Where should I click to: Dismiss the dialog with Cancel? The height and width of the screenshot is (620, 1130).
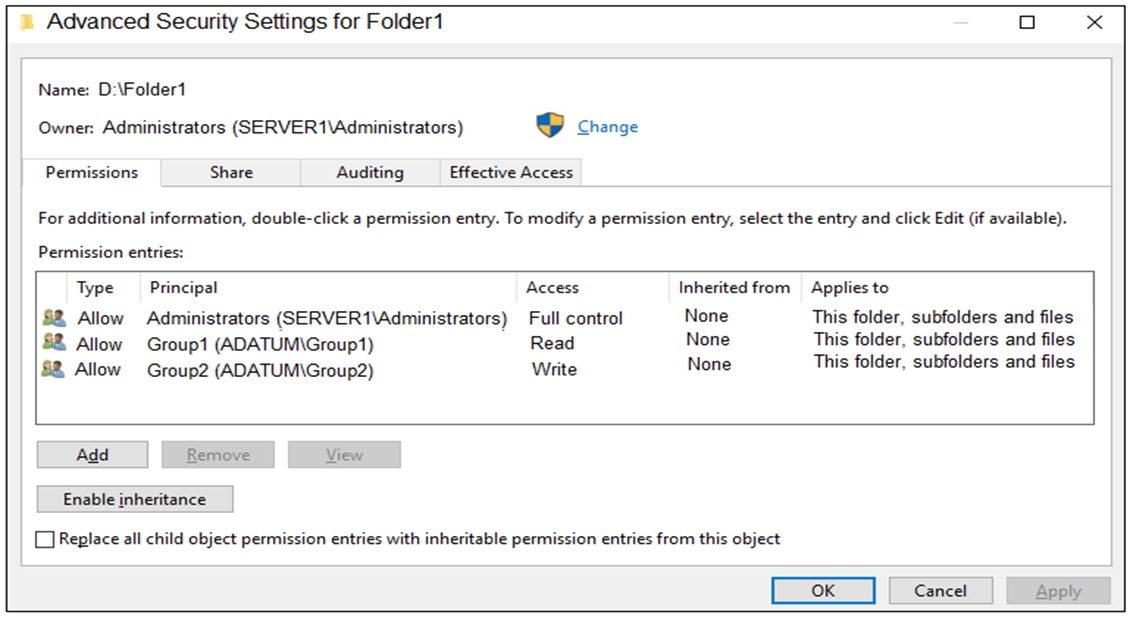[x=940, y=591]
